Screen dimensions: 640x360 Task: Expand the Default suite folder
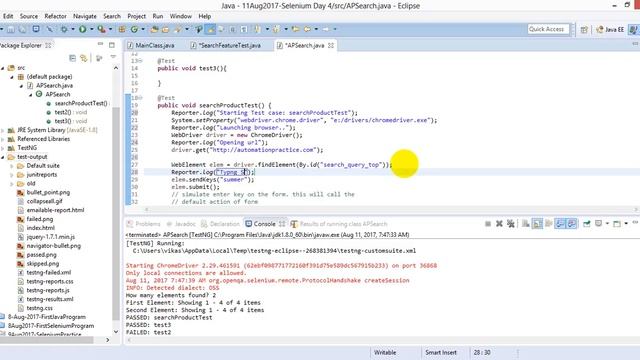coord(11,166)
